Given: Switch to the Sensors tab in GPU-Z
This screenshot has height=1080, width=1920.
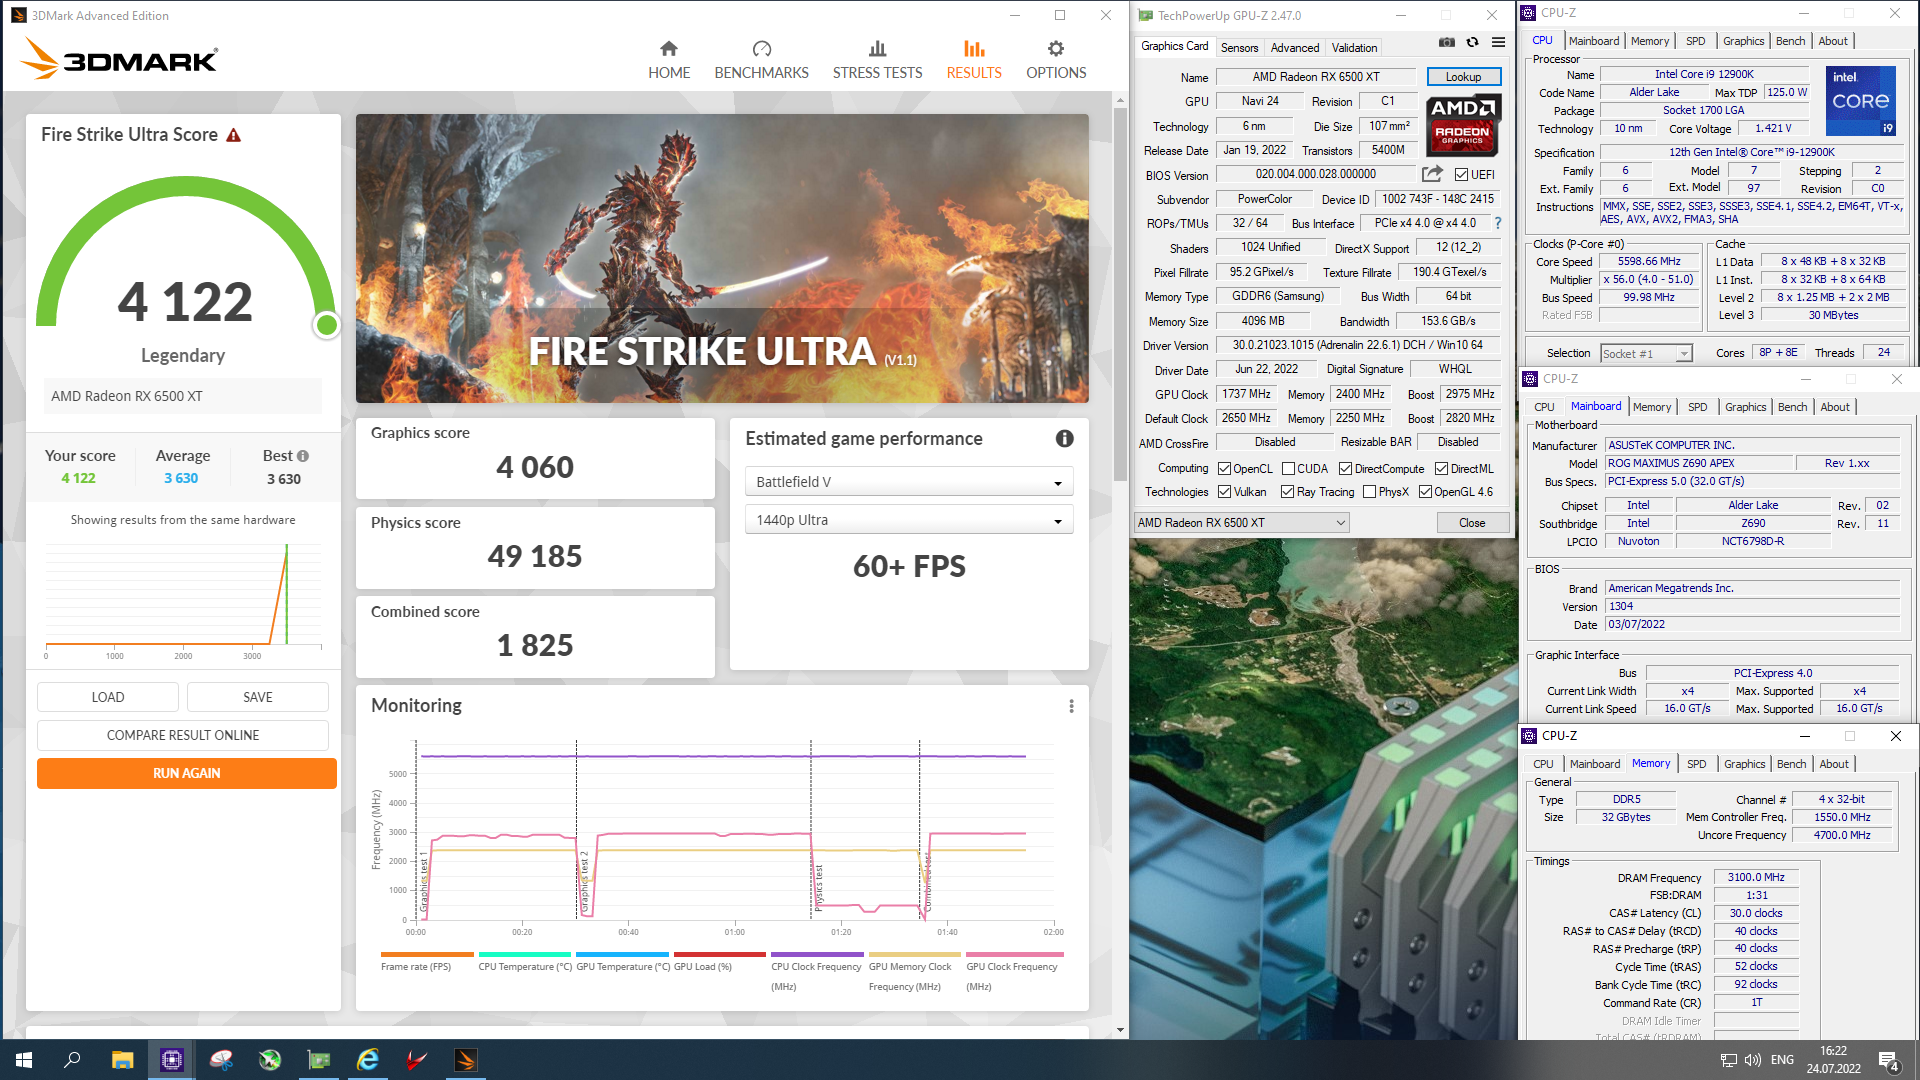Looking at the screenshot, I should pyautogui.click(x=1239, y=48).
